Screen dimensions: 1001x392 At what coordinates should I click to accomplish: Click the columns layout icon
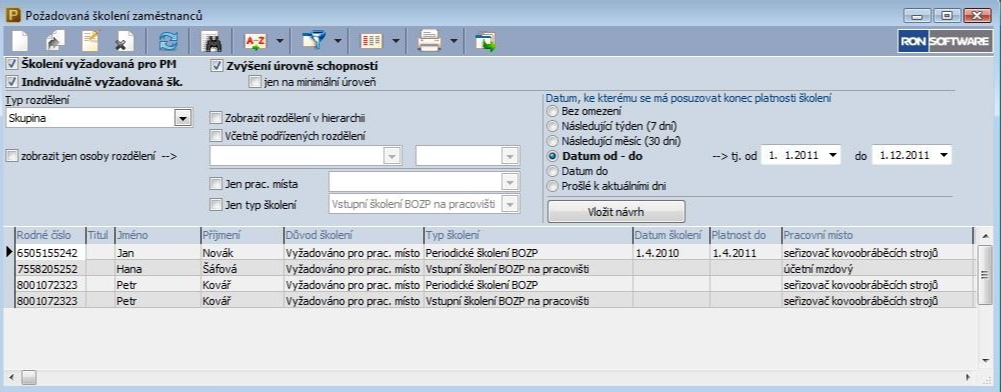371,41
